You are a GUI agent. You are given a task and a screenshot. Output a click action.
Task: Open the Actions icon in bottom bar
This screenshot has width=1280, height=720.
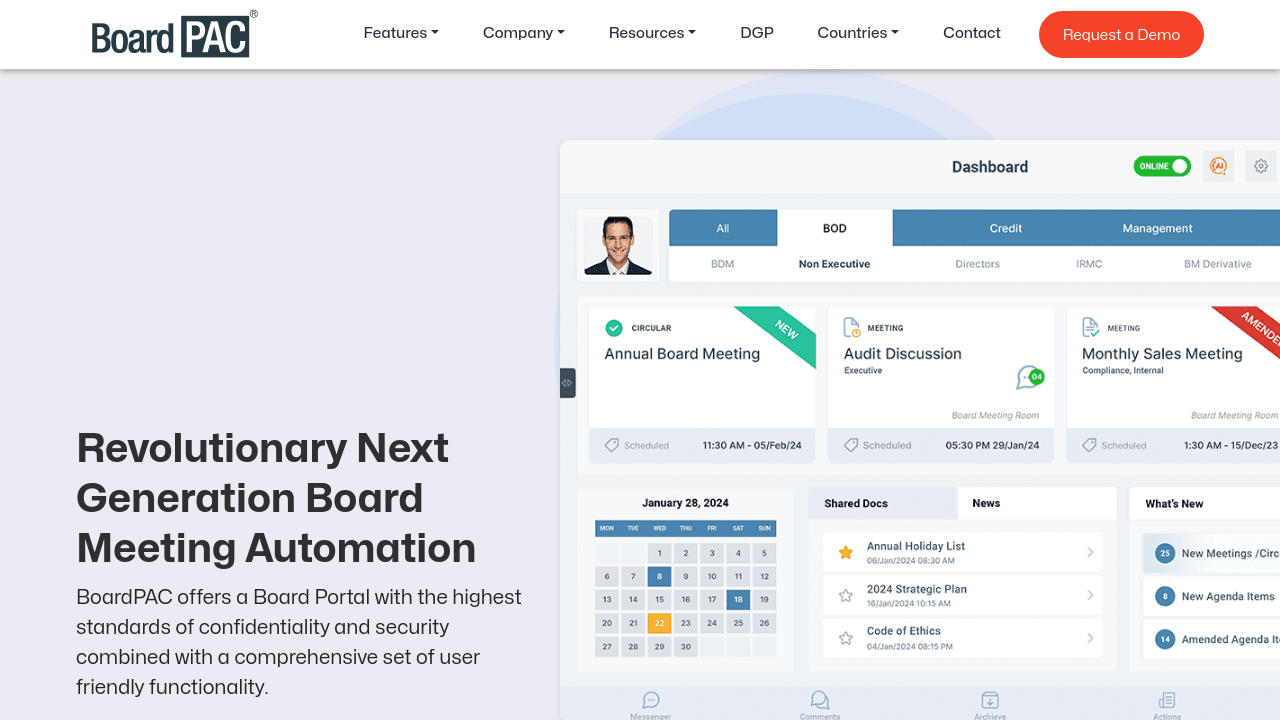pyautogui.click(x=1166, y=700)
